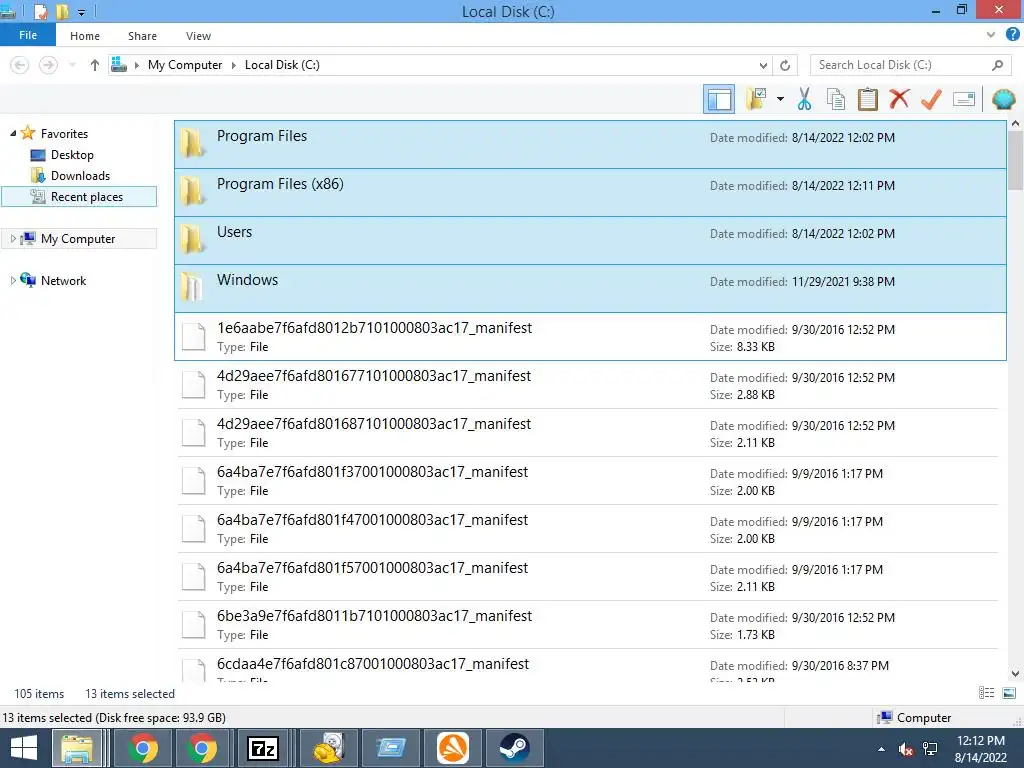Select Favorites in the navigation pane
The image size is (1024, 768).
(64, 133)
